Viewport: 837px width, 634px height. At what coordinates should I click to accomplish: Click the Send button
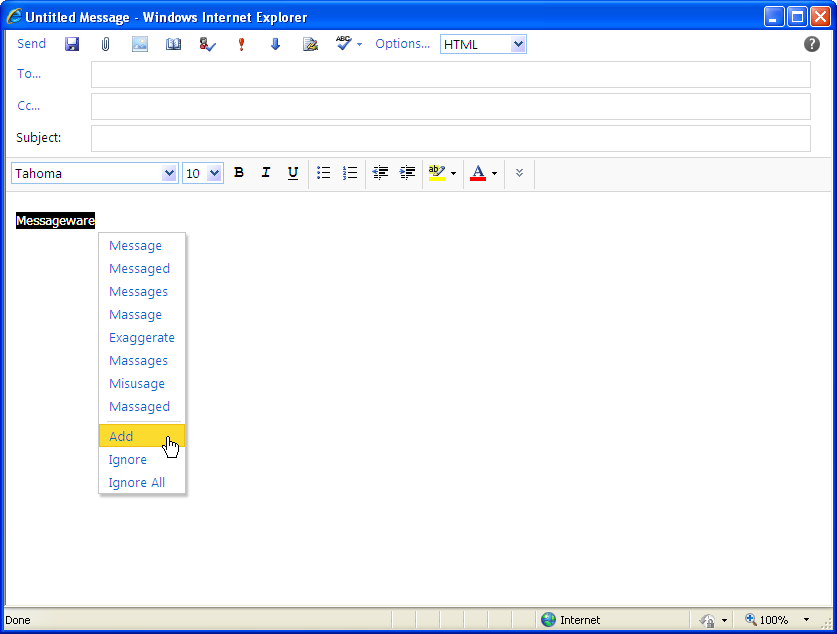pyautogui.click(x=31, y=44)
